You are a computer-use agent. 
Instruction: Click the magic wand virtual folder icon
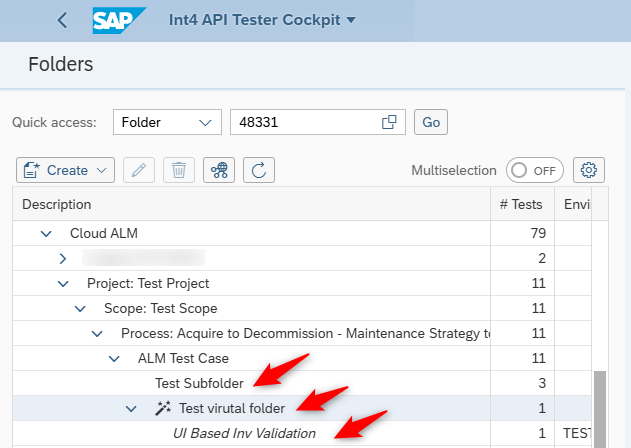pos(163,408)
